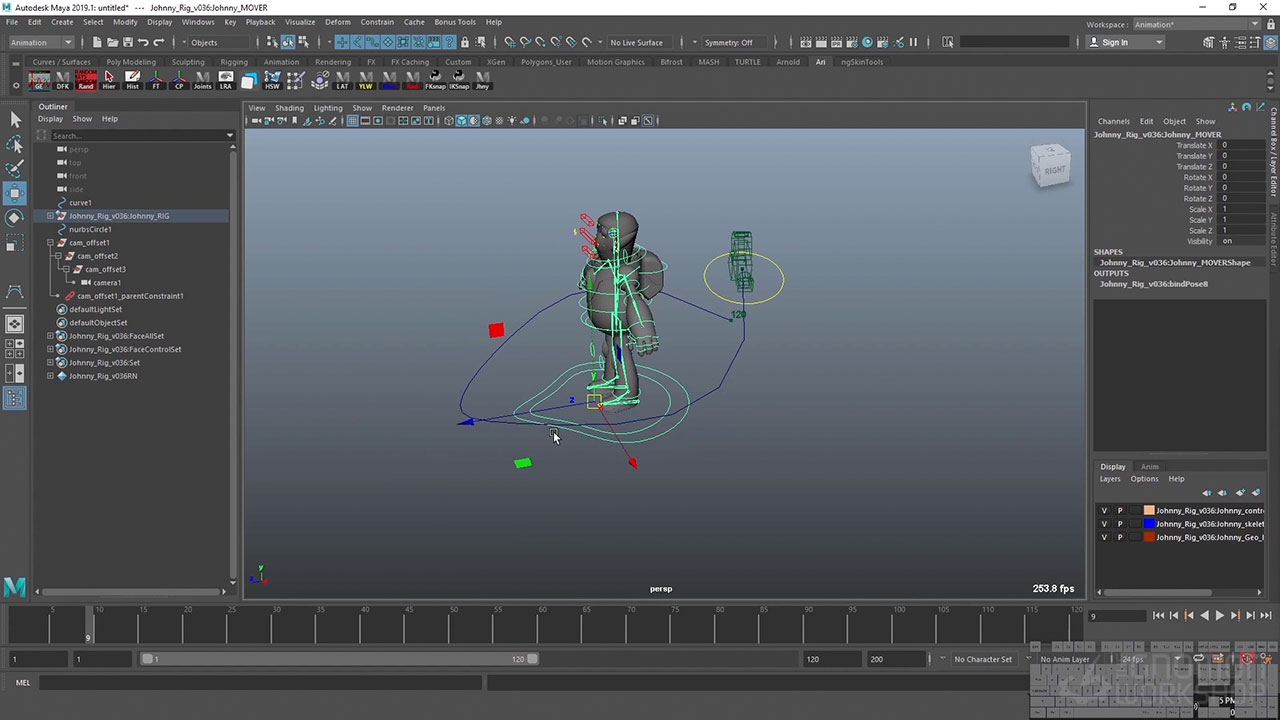Toggle visibility V of the Johnny_skeleton layer

(x=1104, y=524)
